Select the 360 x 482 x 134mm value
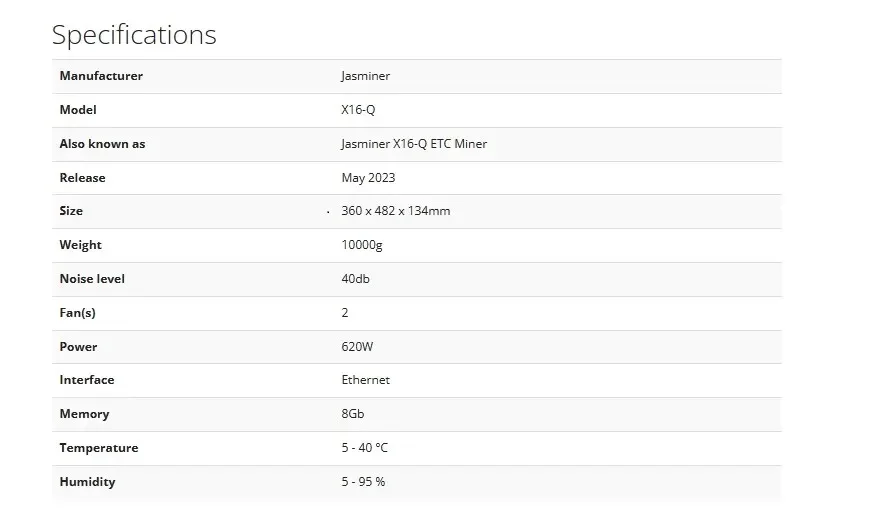This screenshot has width=883, height=526. (396, 211)
